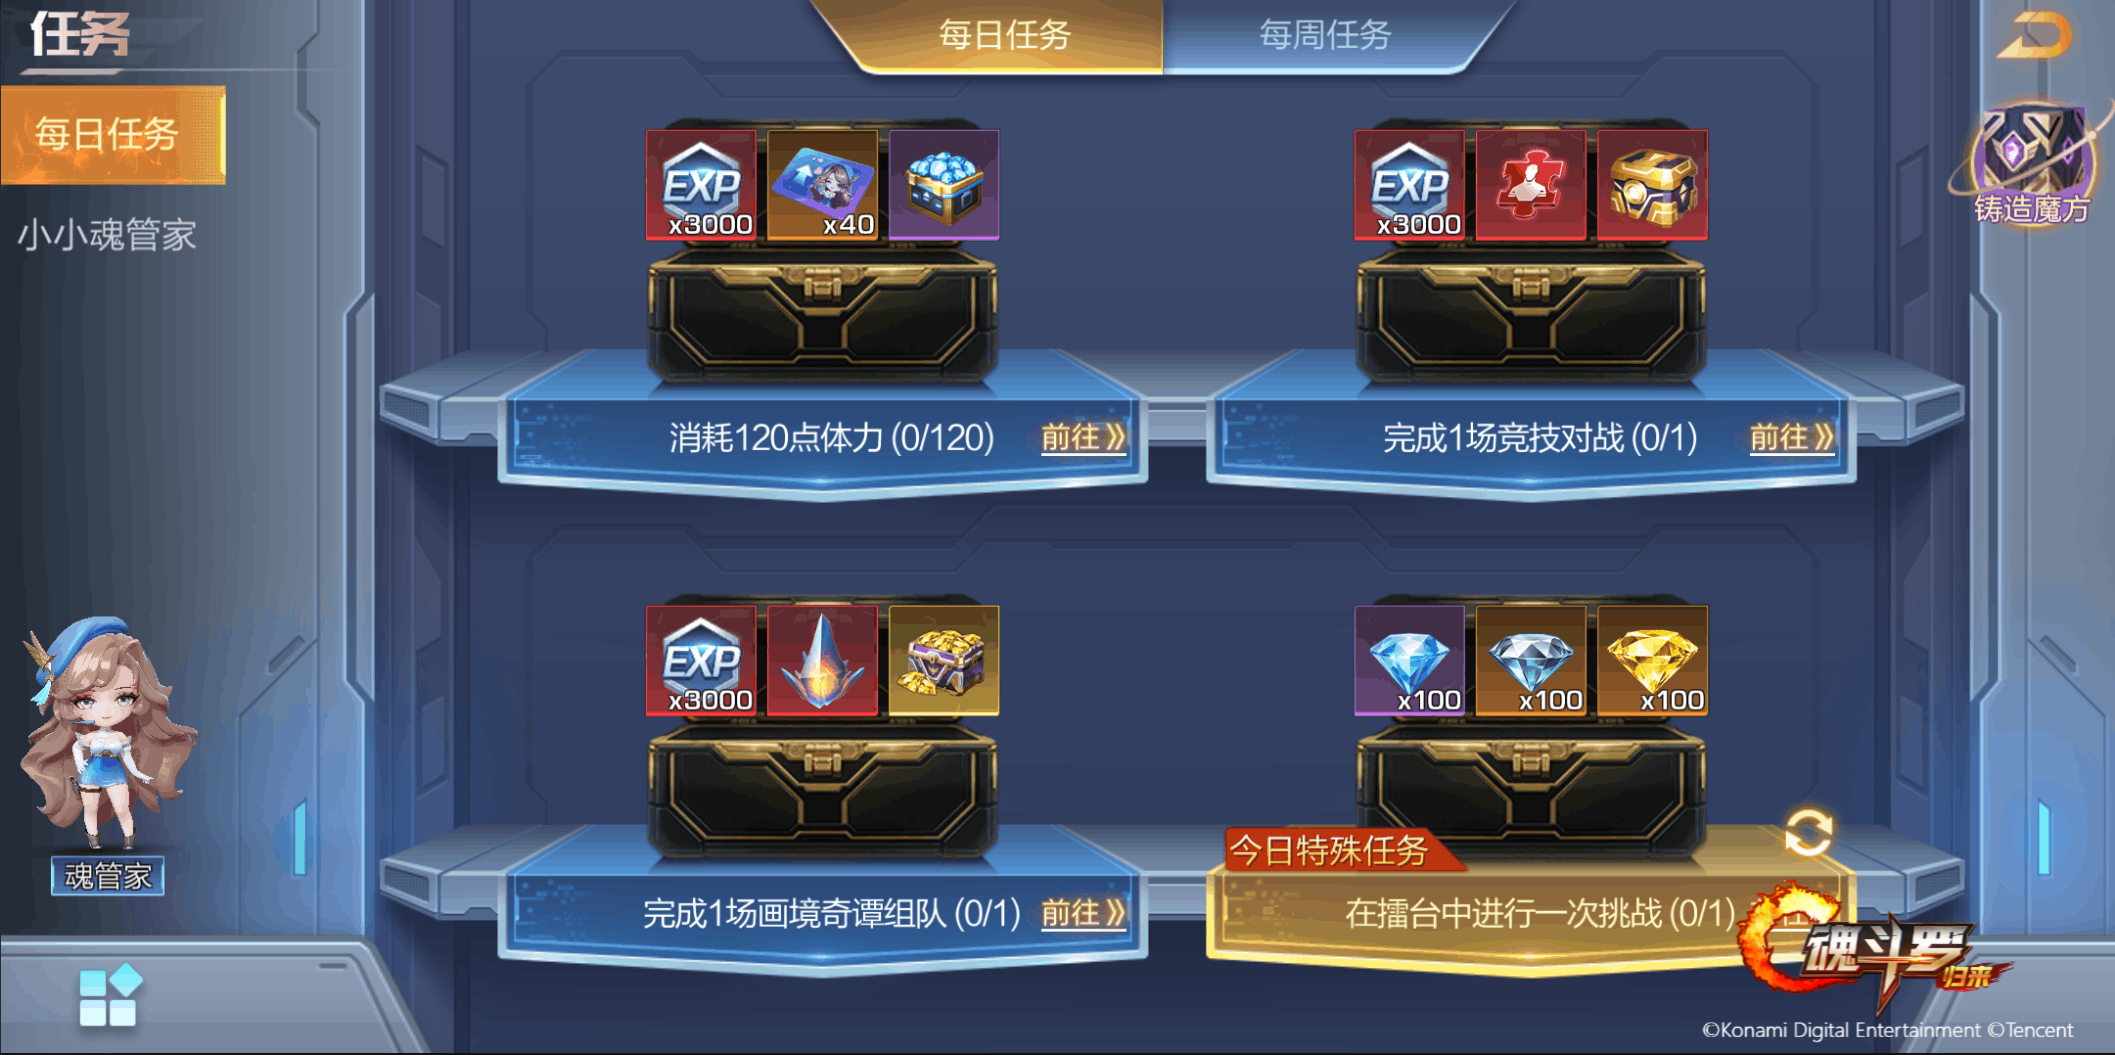Click the back arrow icon at top right
The image size is (2115, 1055).
pos(2036,36)
